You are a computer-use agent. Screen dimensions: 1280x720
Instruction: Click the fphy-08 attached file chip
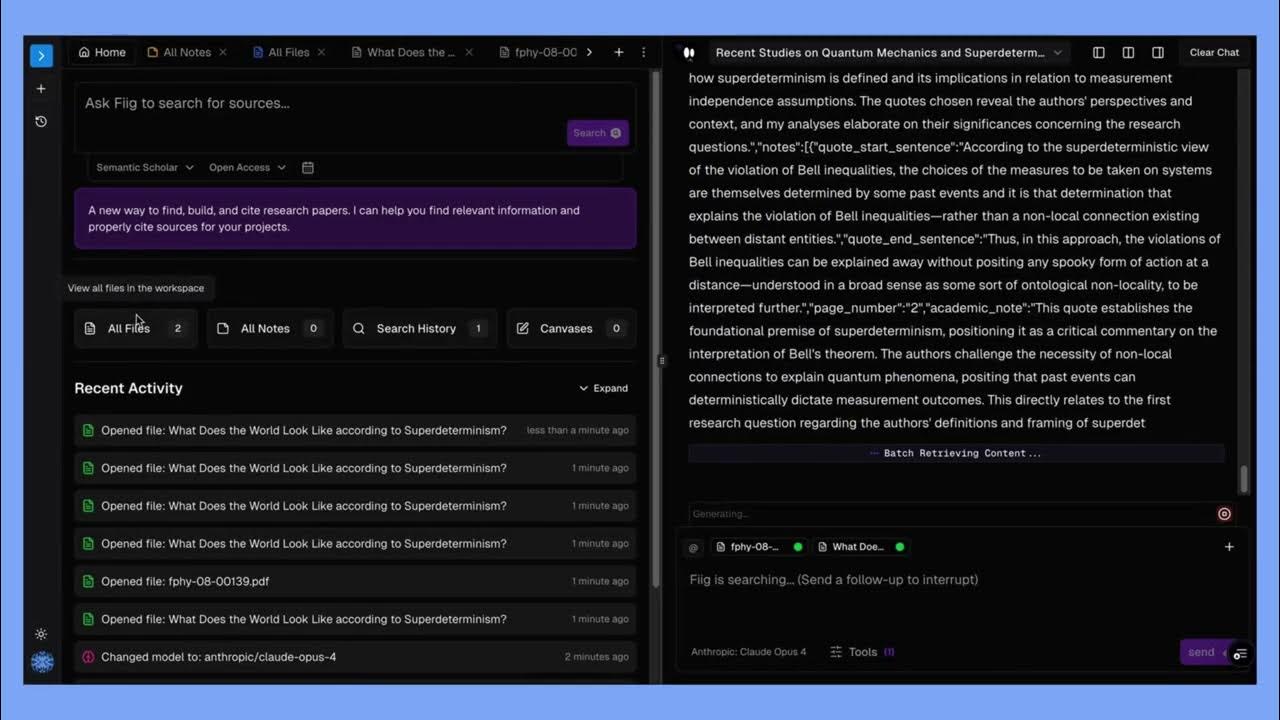coord(760,547)
